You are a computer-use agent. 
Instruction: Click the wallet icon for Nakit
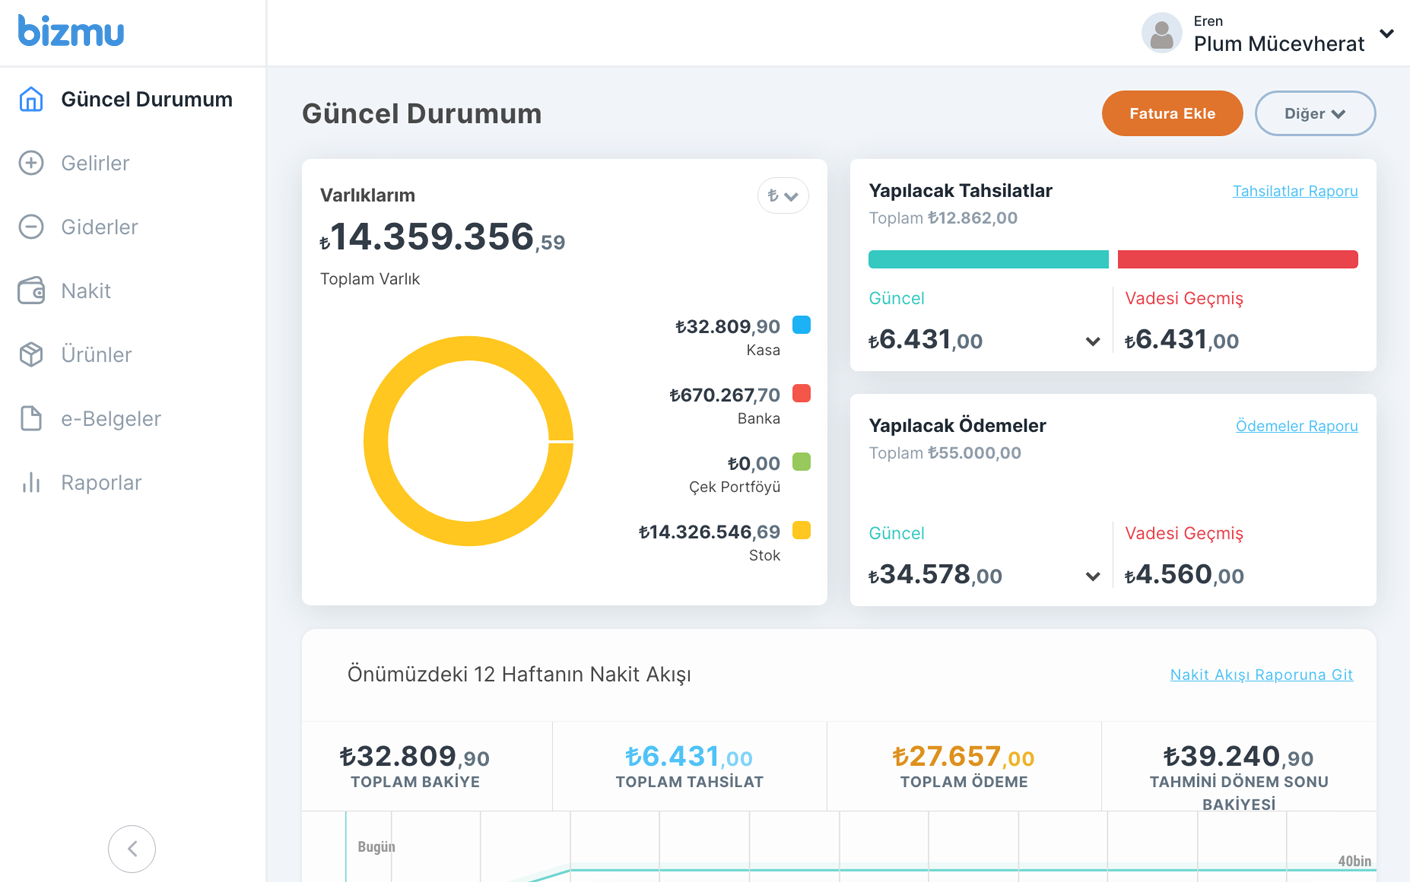click(x=31, y=291)
